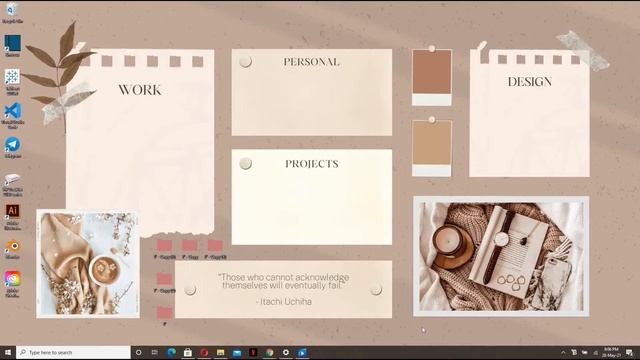Open the taskbar clock and date
The image size is (640, 360).
click(611, 352)
